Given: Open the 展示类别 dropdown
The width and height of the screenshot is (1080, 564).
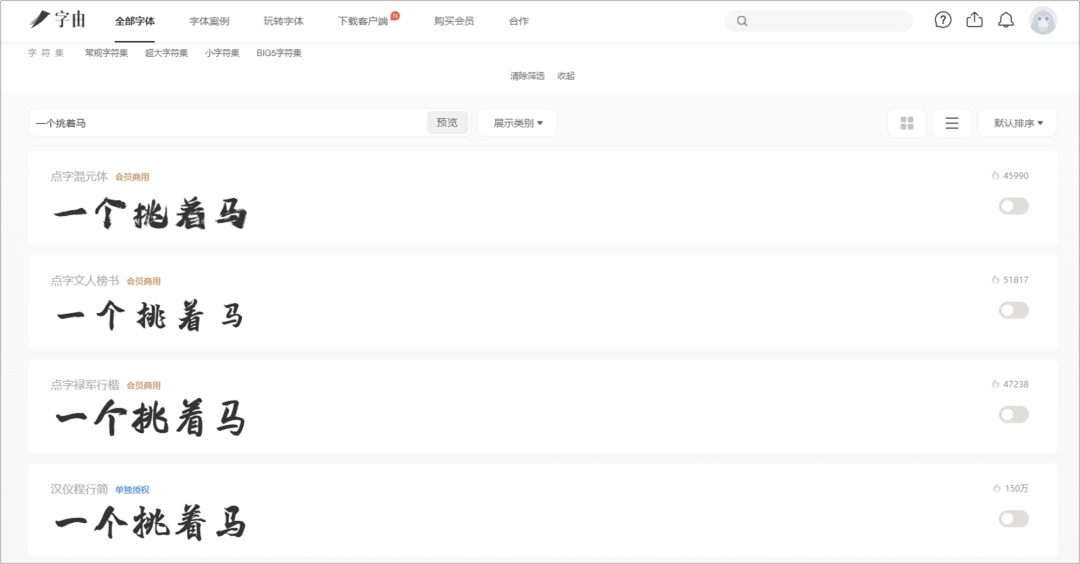Looking at the screenshot, I should point(517,123).
